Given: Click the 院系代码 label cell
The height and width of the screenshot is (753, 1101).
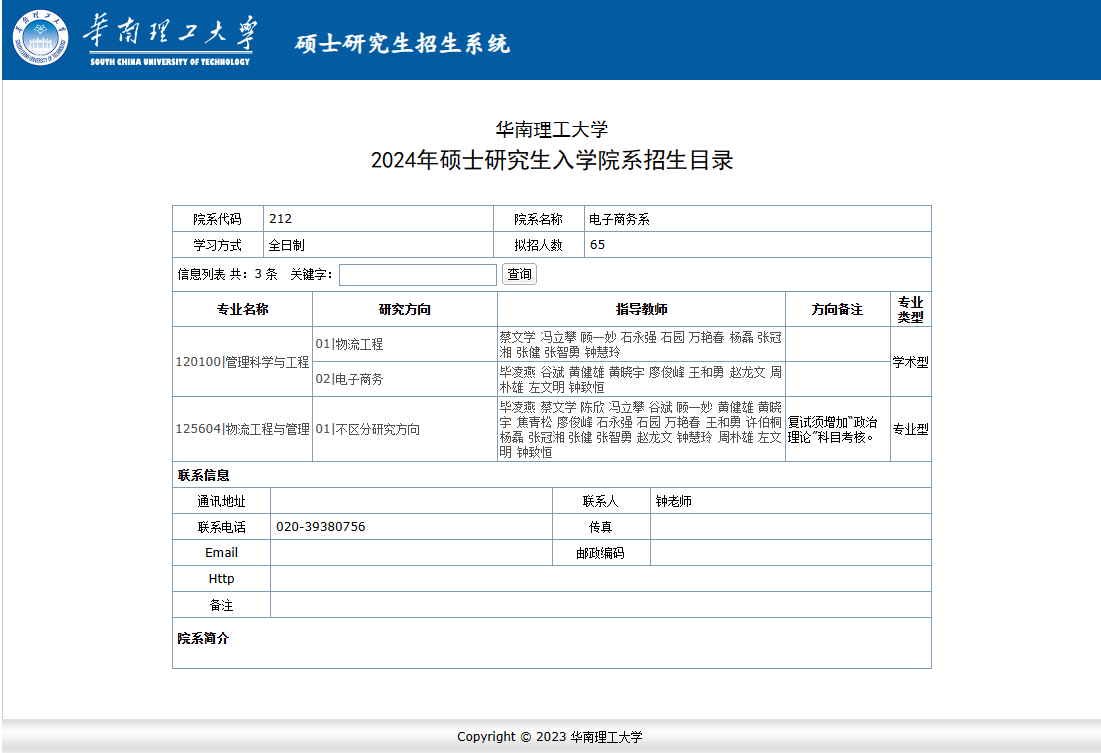Looking at the screenshot, I should (218, 219).
